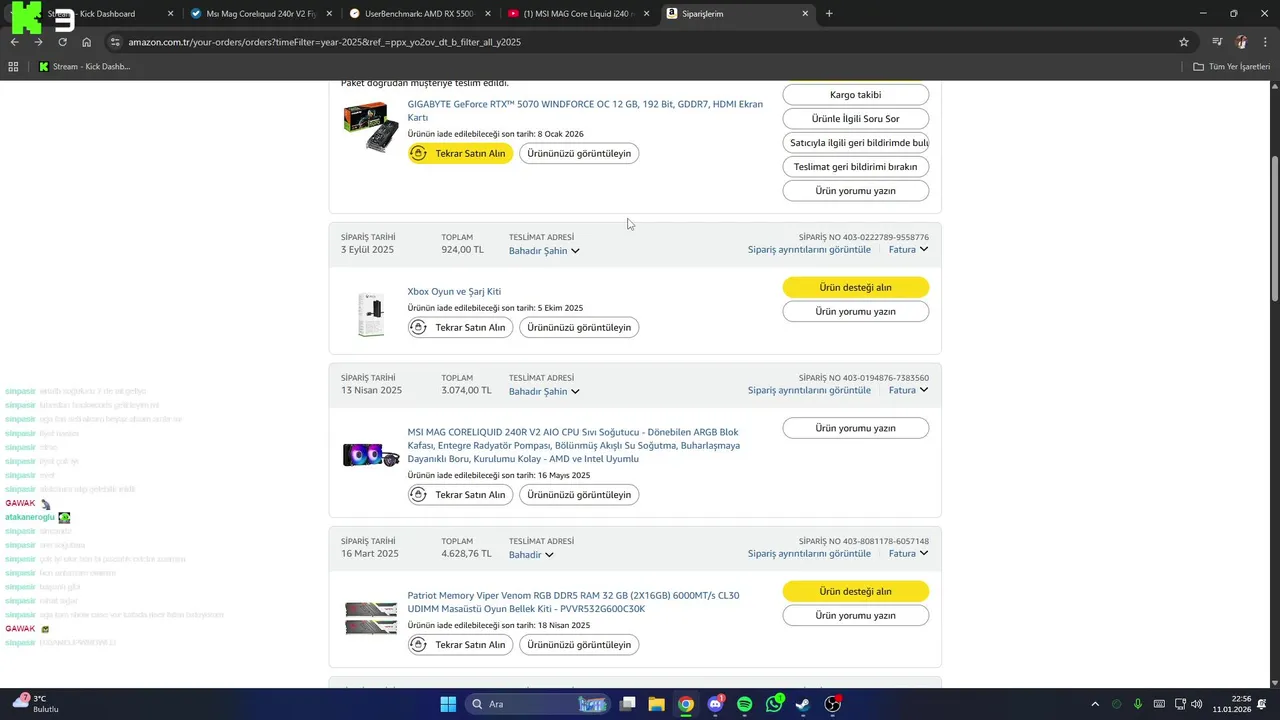
Task: Switch to the UserBenchmark AMD RX 5500 tab
Action: pyautogui.click(x=420, y=14)
